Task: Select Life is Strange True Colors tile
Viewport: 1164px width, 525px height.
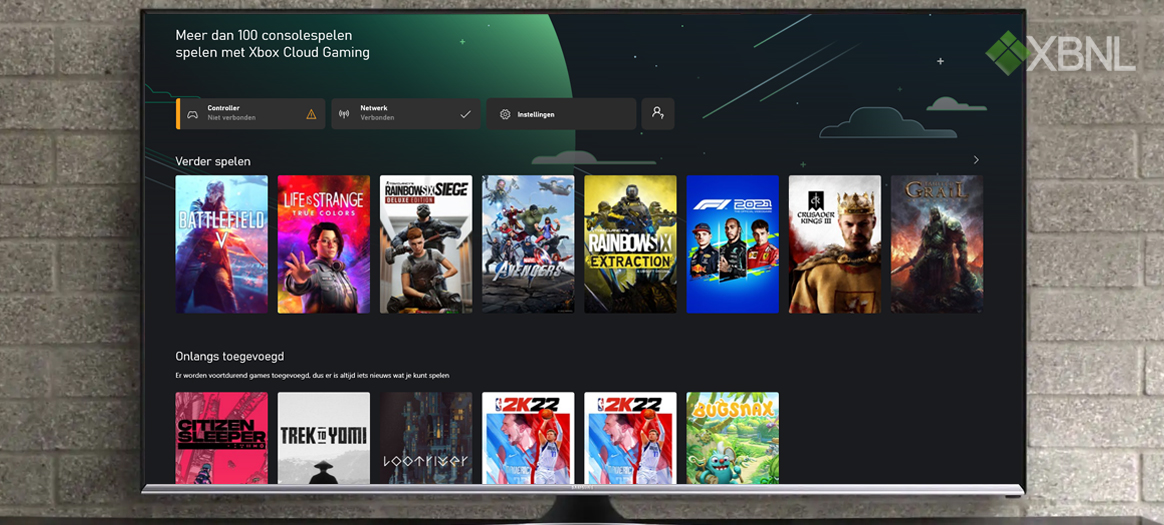Action: (x=324, y=244)
